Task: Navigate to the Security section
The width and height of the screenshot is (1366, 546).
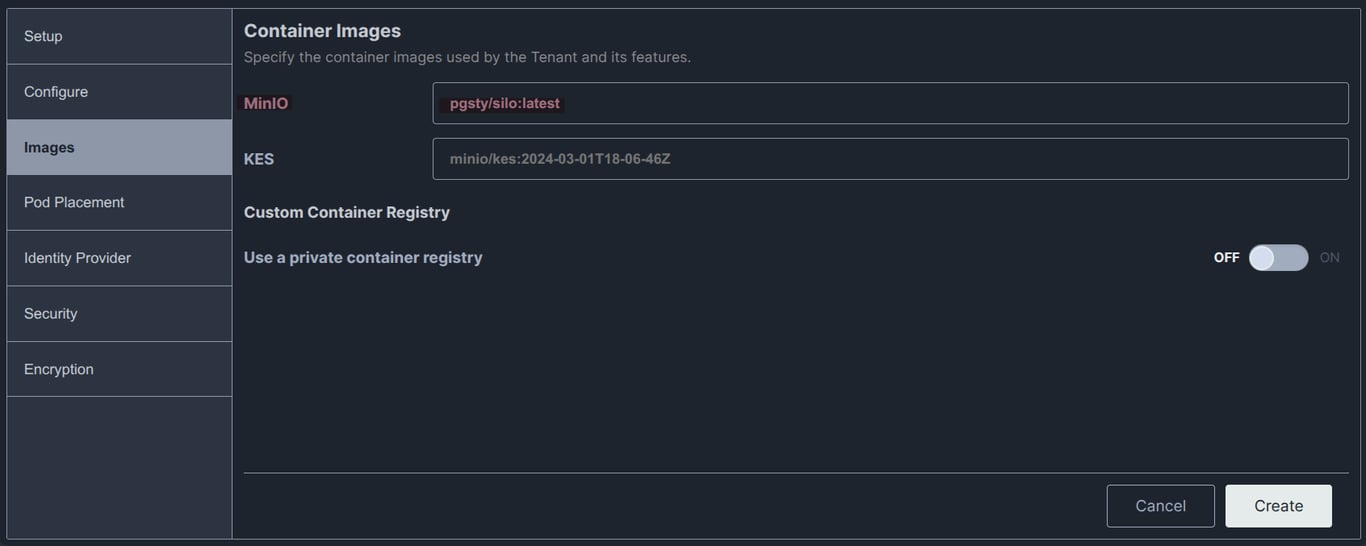Action: point(119,314)
